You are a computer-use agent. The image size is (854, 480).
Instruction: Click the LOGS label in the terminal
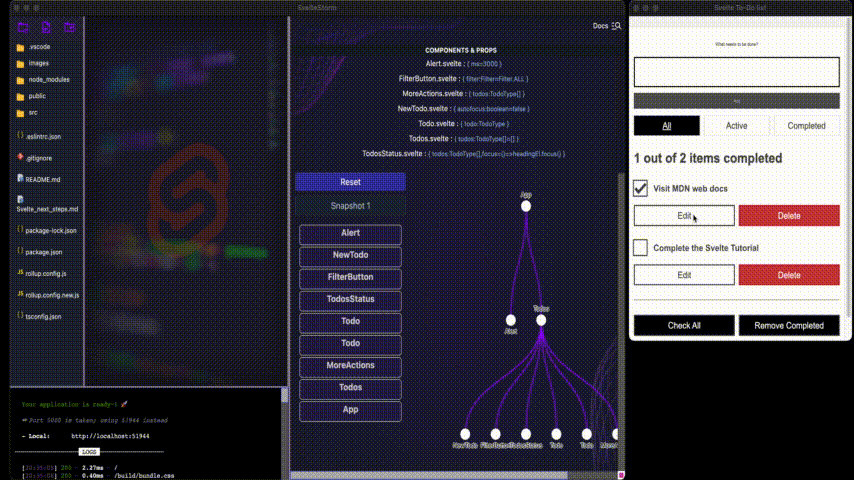pos(89,452)
